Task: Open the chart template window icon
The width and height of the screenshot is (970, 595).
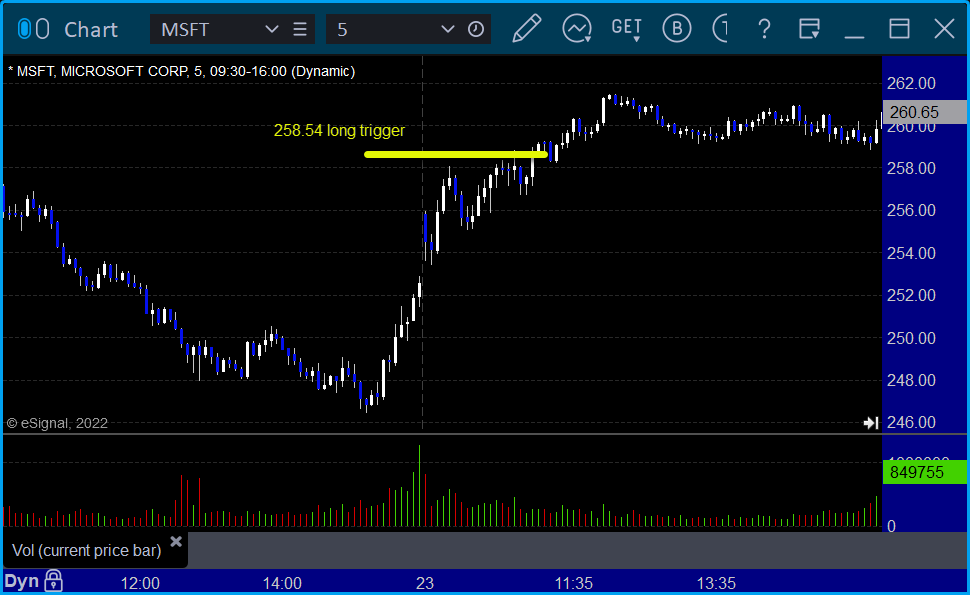Action: 809,29
